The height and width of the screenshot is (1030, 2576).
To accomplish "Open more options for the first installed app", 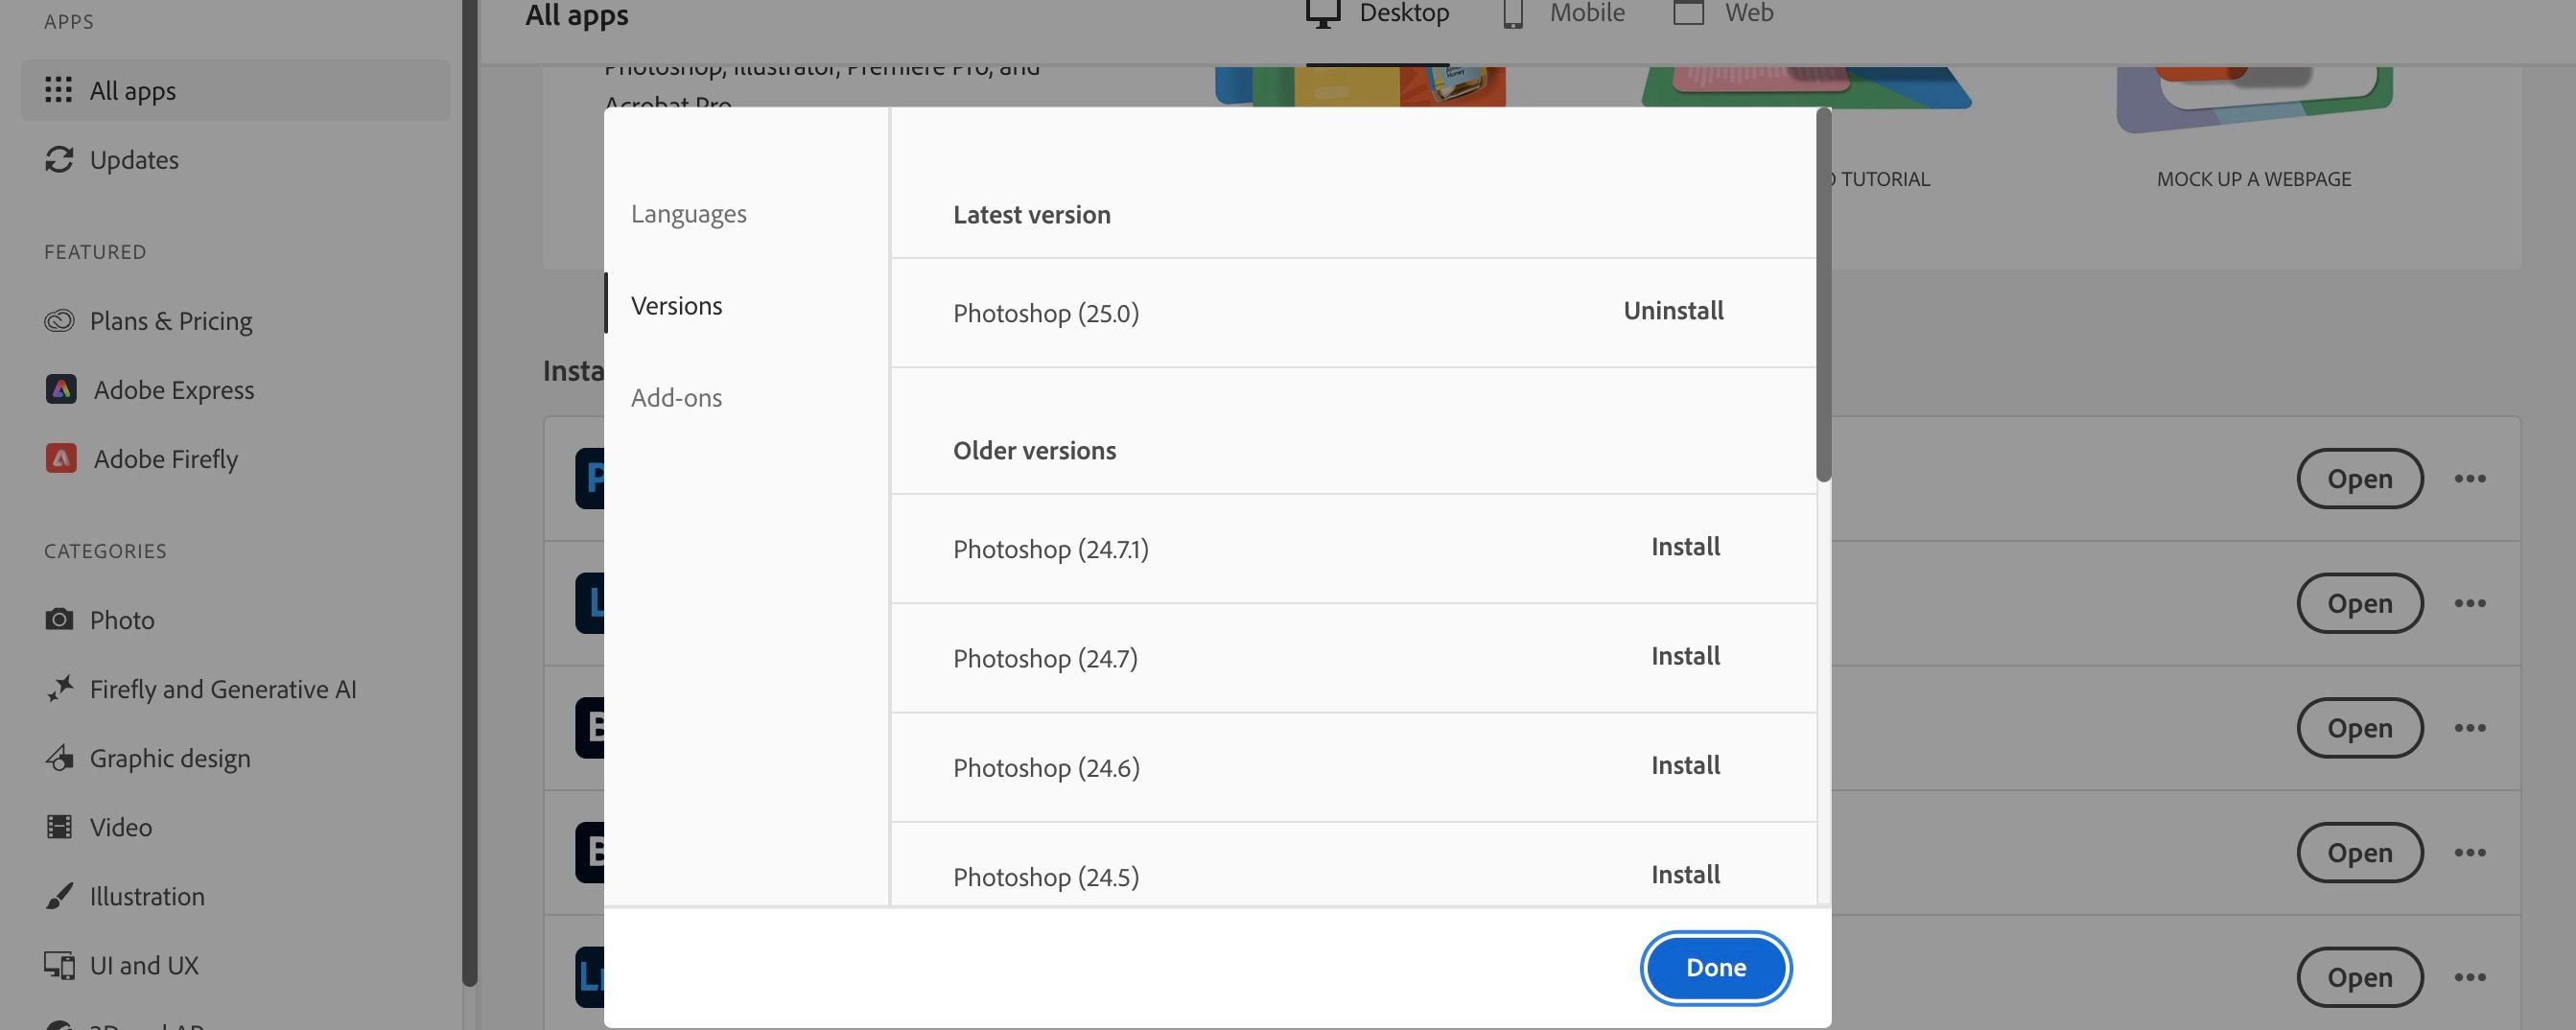I will pos(2470,478).
